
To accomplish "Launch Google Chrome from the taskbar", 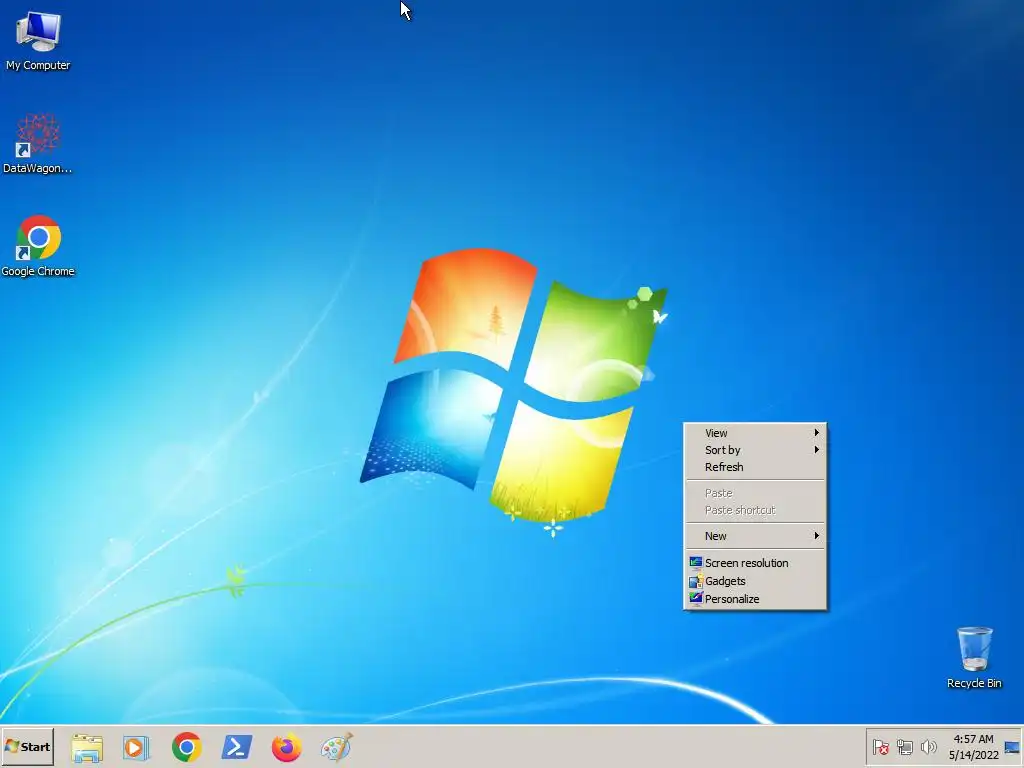I will point(187,747).
